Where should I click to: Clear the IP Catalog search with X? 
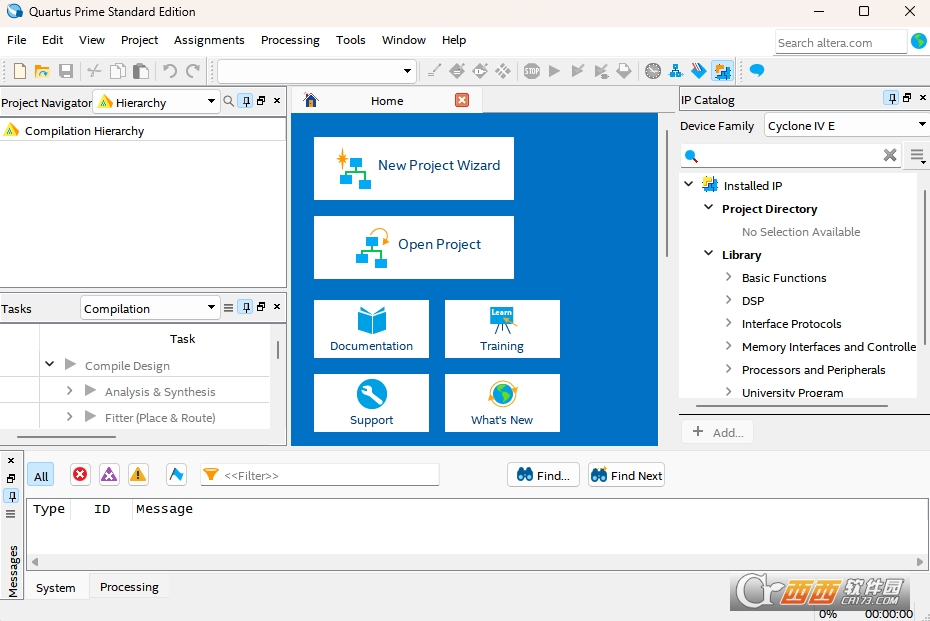(x=890, y=155)
